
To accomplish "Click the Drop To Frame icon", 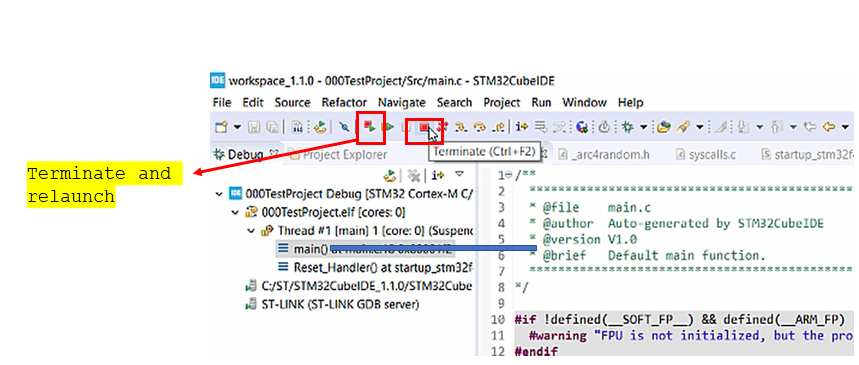I will pyautogui.click(x=541, y=127).
